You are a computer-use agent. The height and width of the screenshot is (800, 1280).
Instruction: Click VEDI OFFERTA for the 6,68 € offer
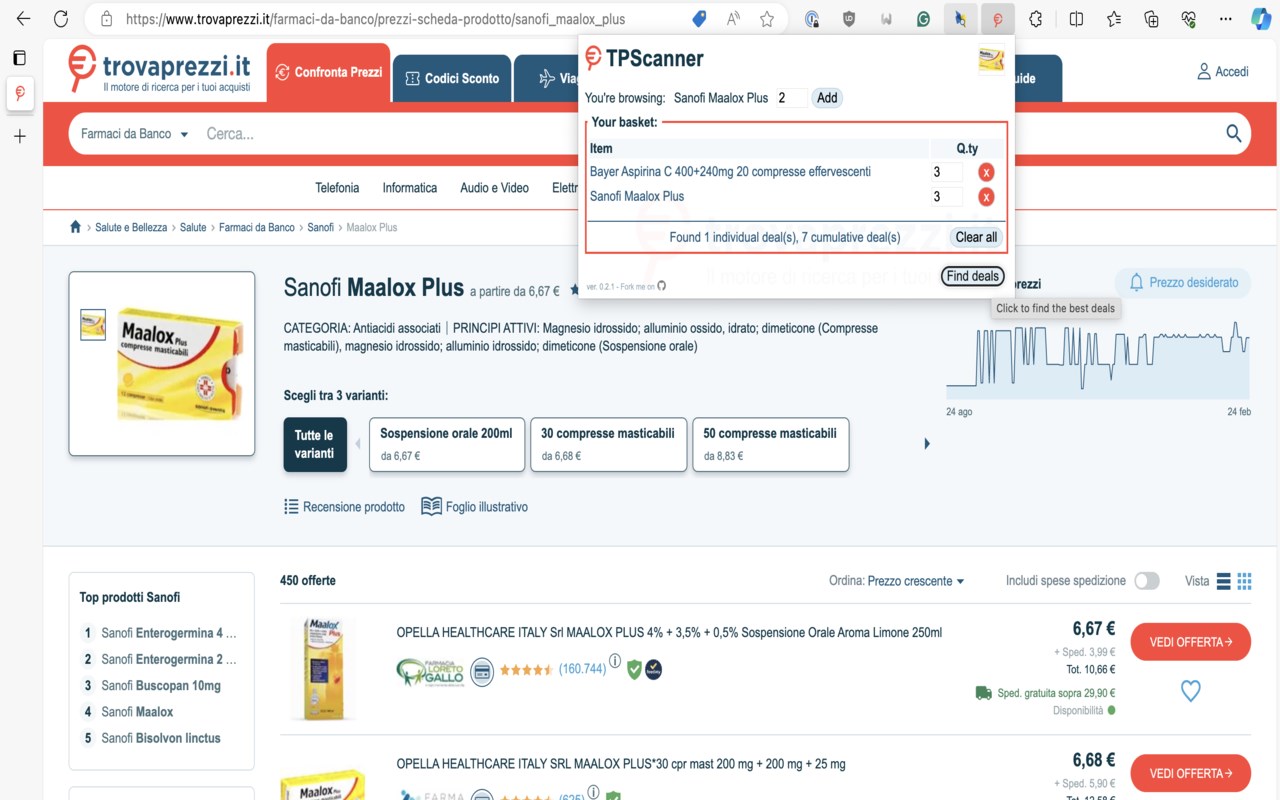pyautogui.click(x=1190, y=773)
